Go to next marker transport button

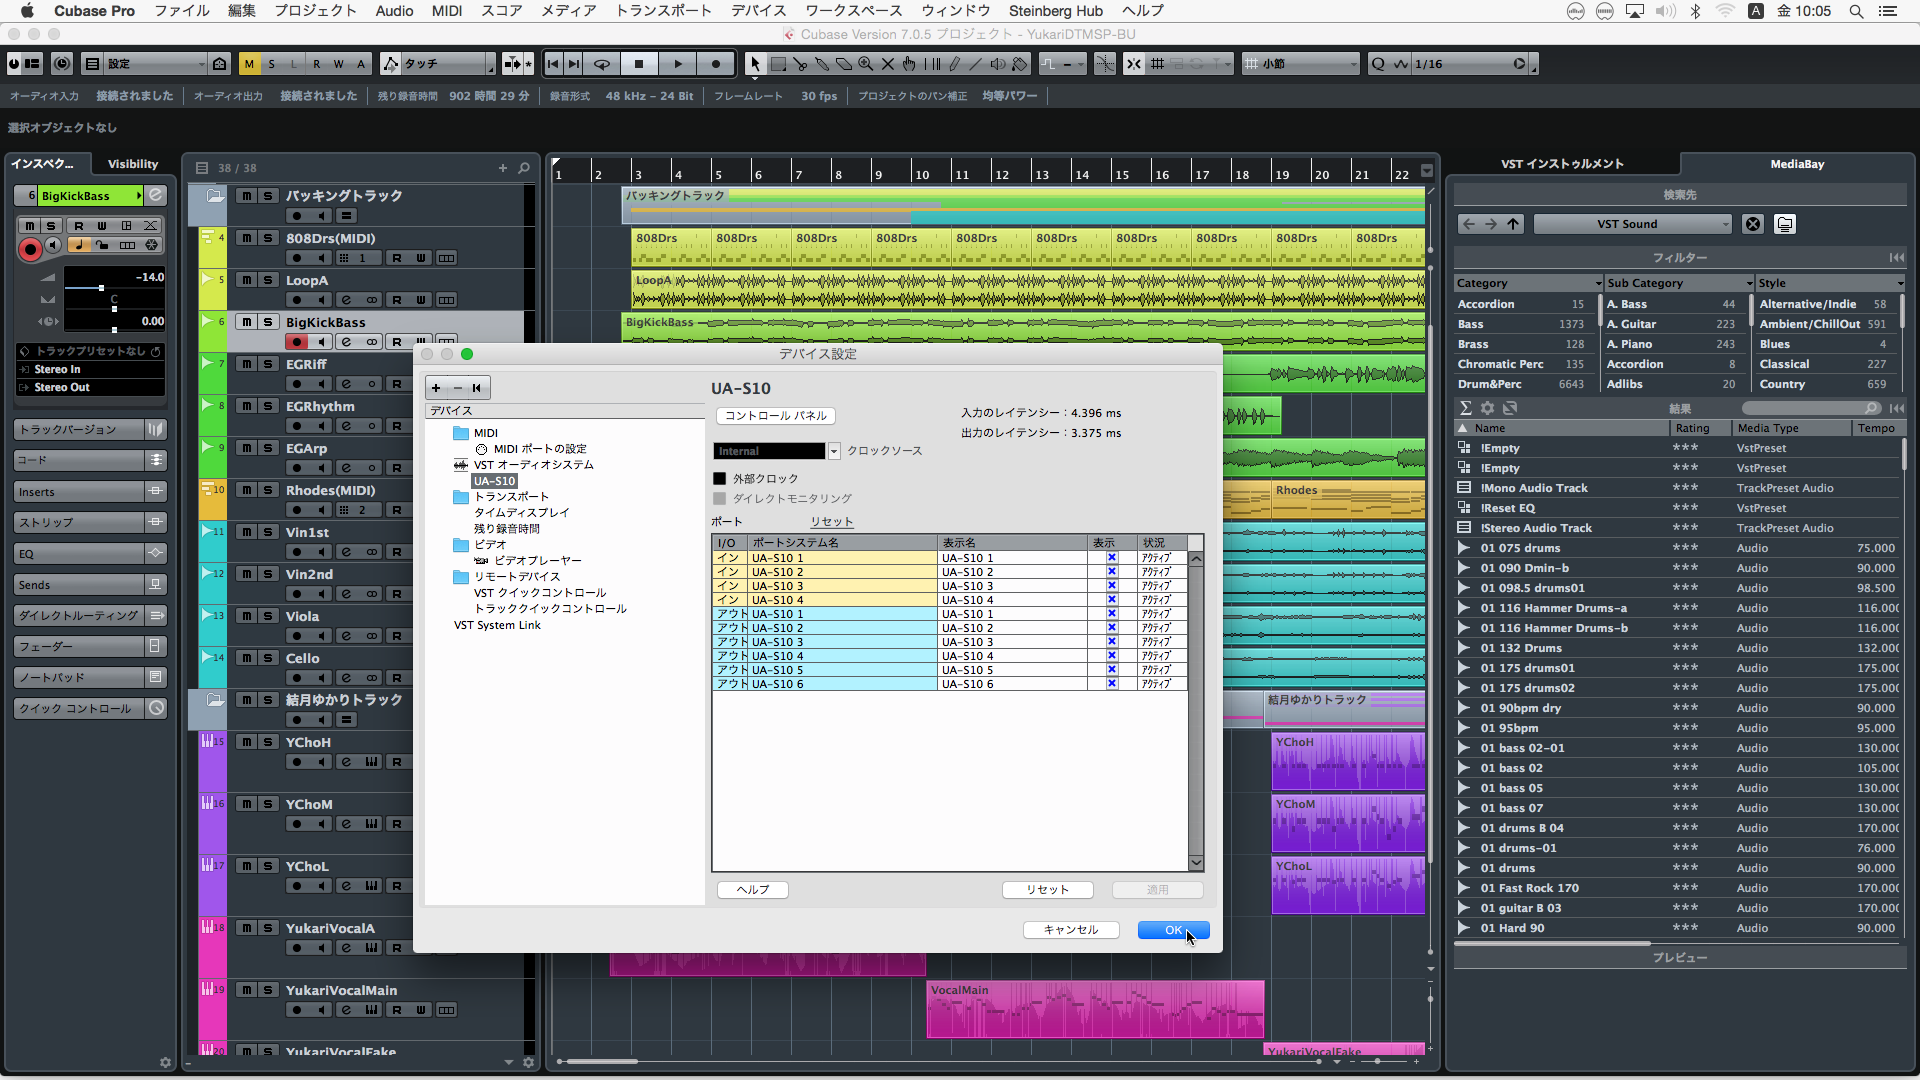[x=574, y=64]
